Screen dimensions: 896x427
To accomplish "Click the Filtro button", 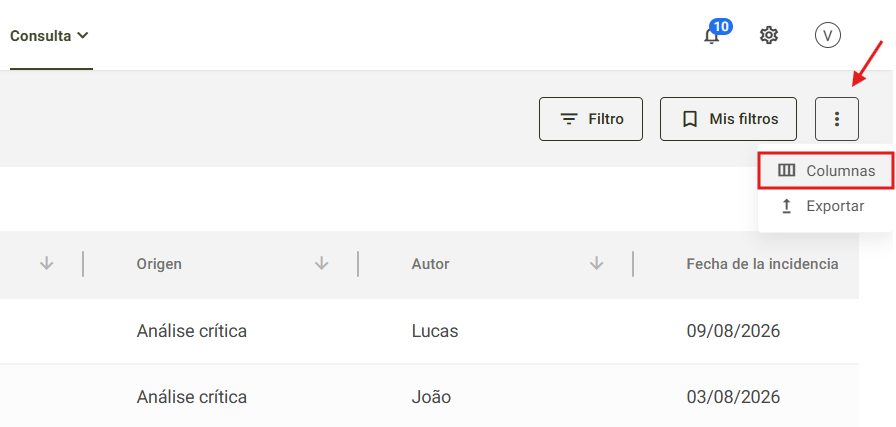I will coord(591,119).
